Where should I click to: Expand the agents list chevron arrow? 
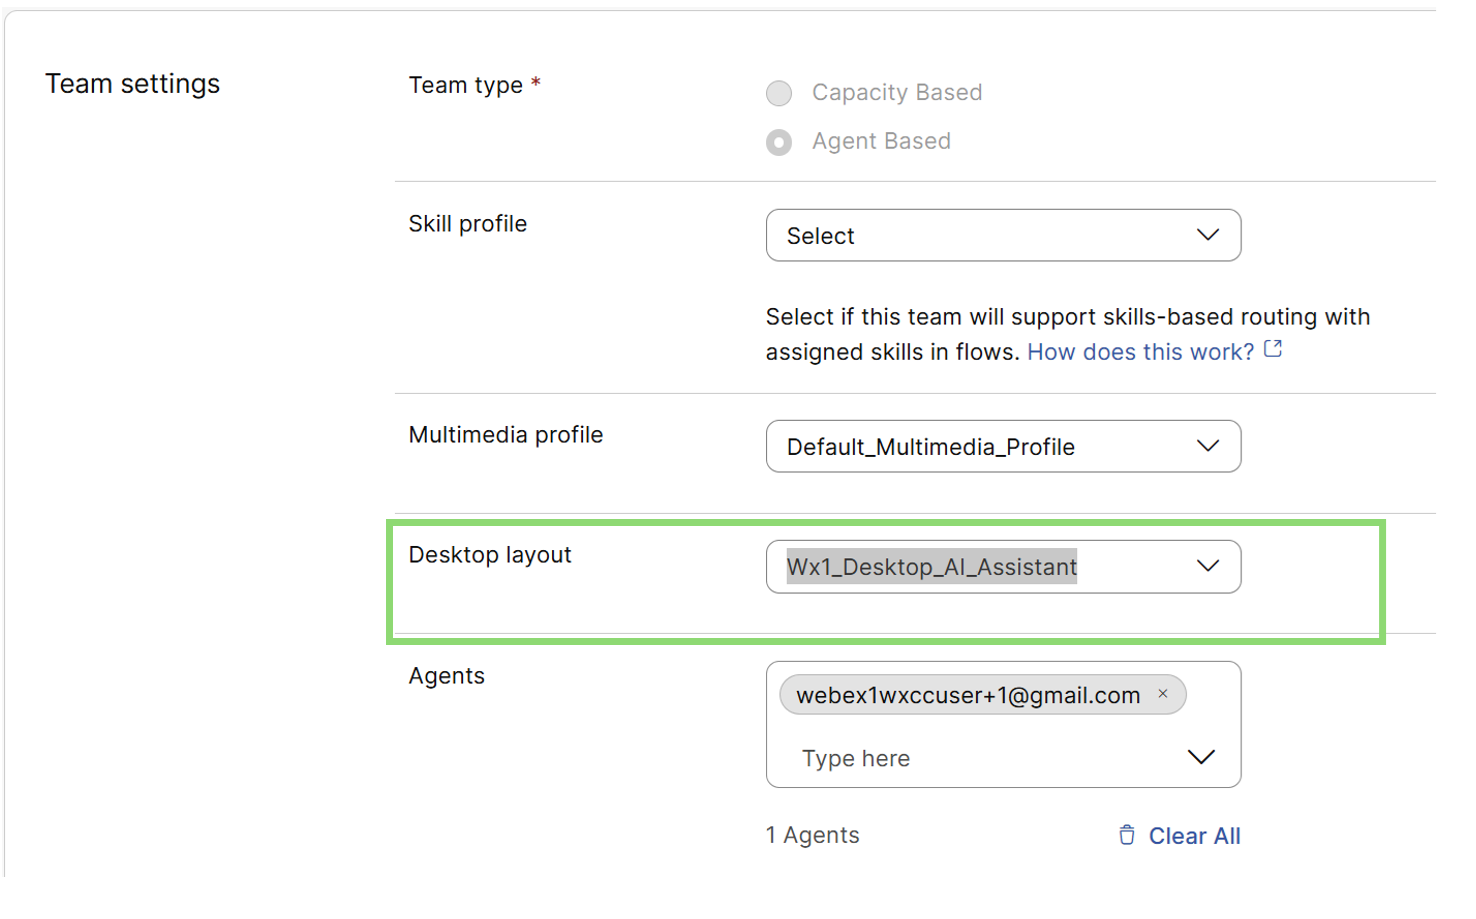pos(1201,757)
